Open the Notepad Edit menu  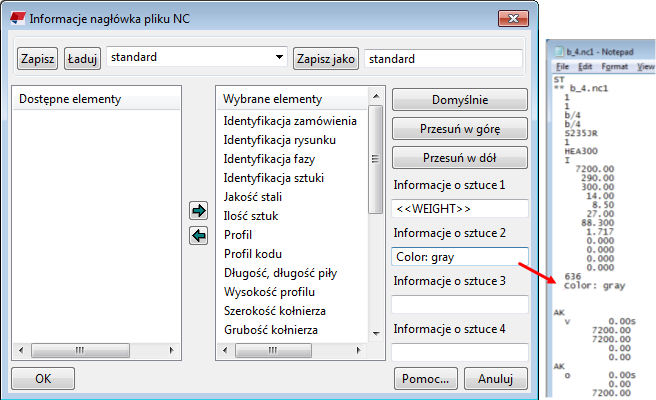pos(585,66)
